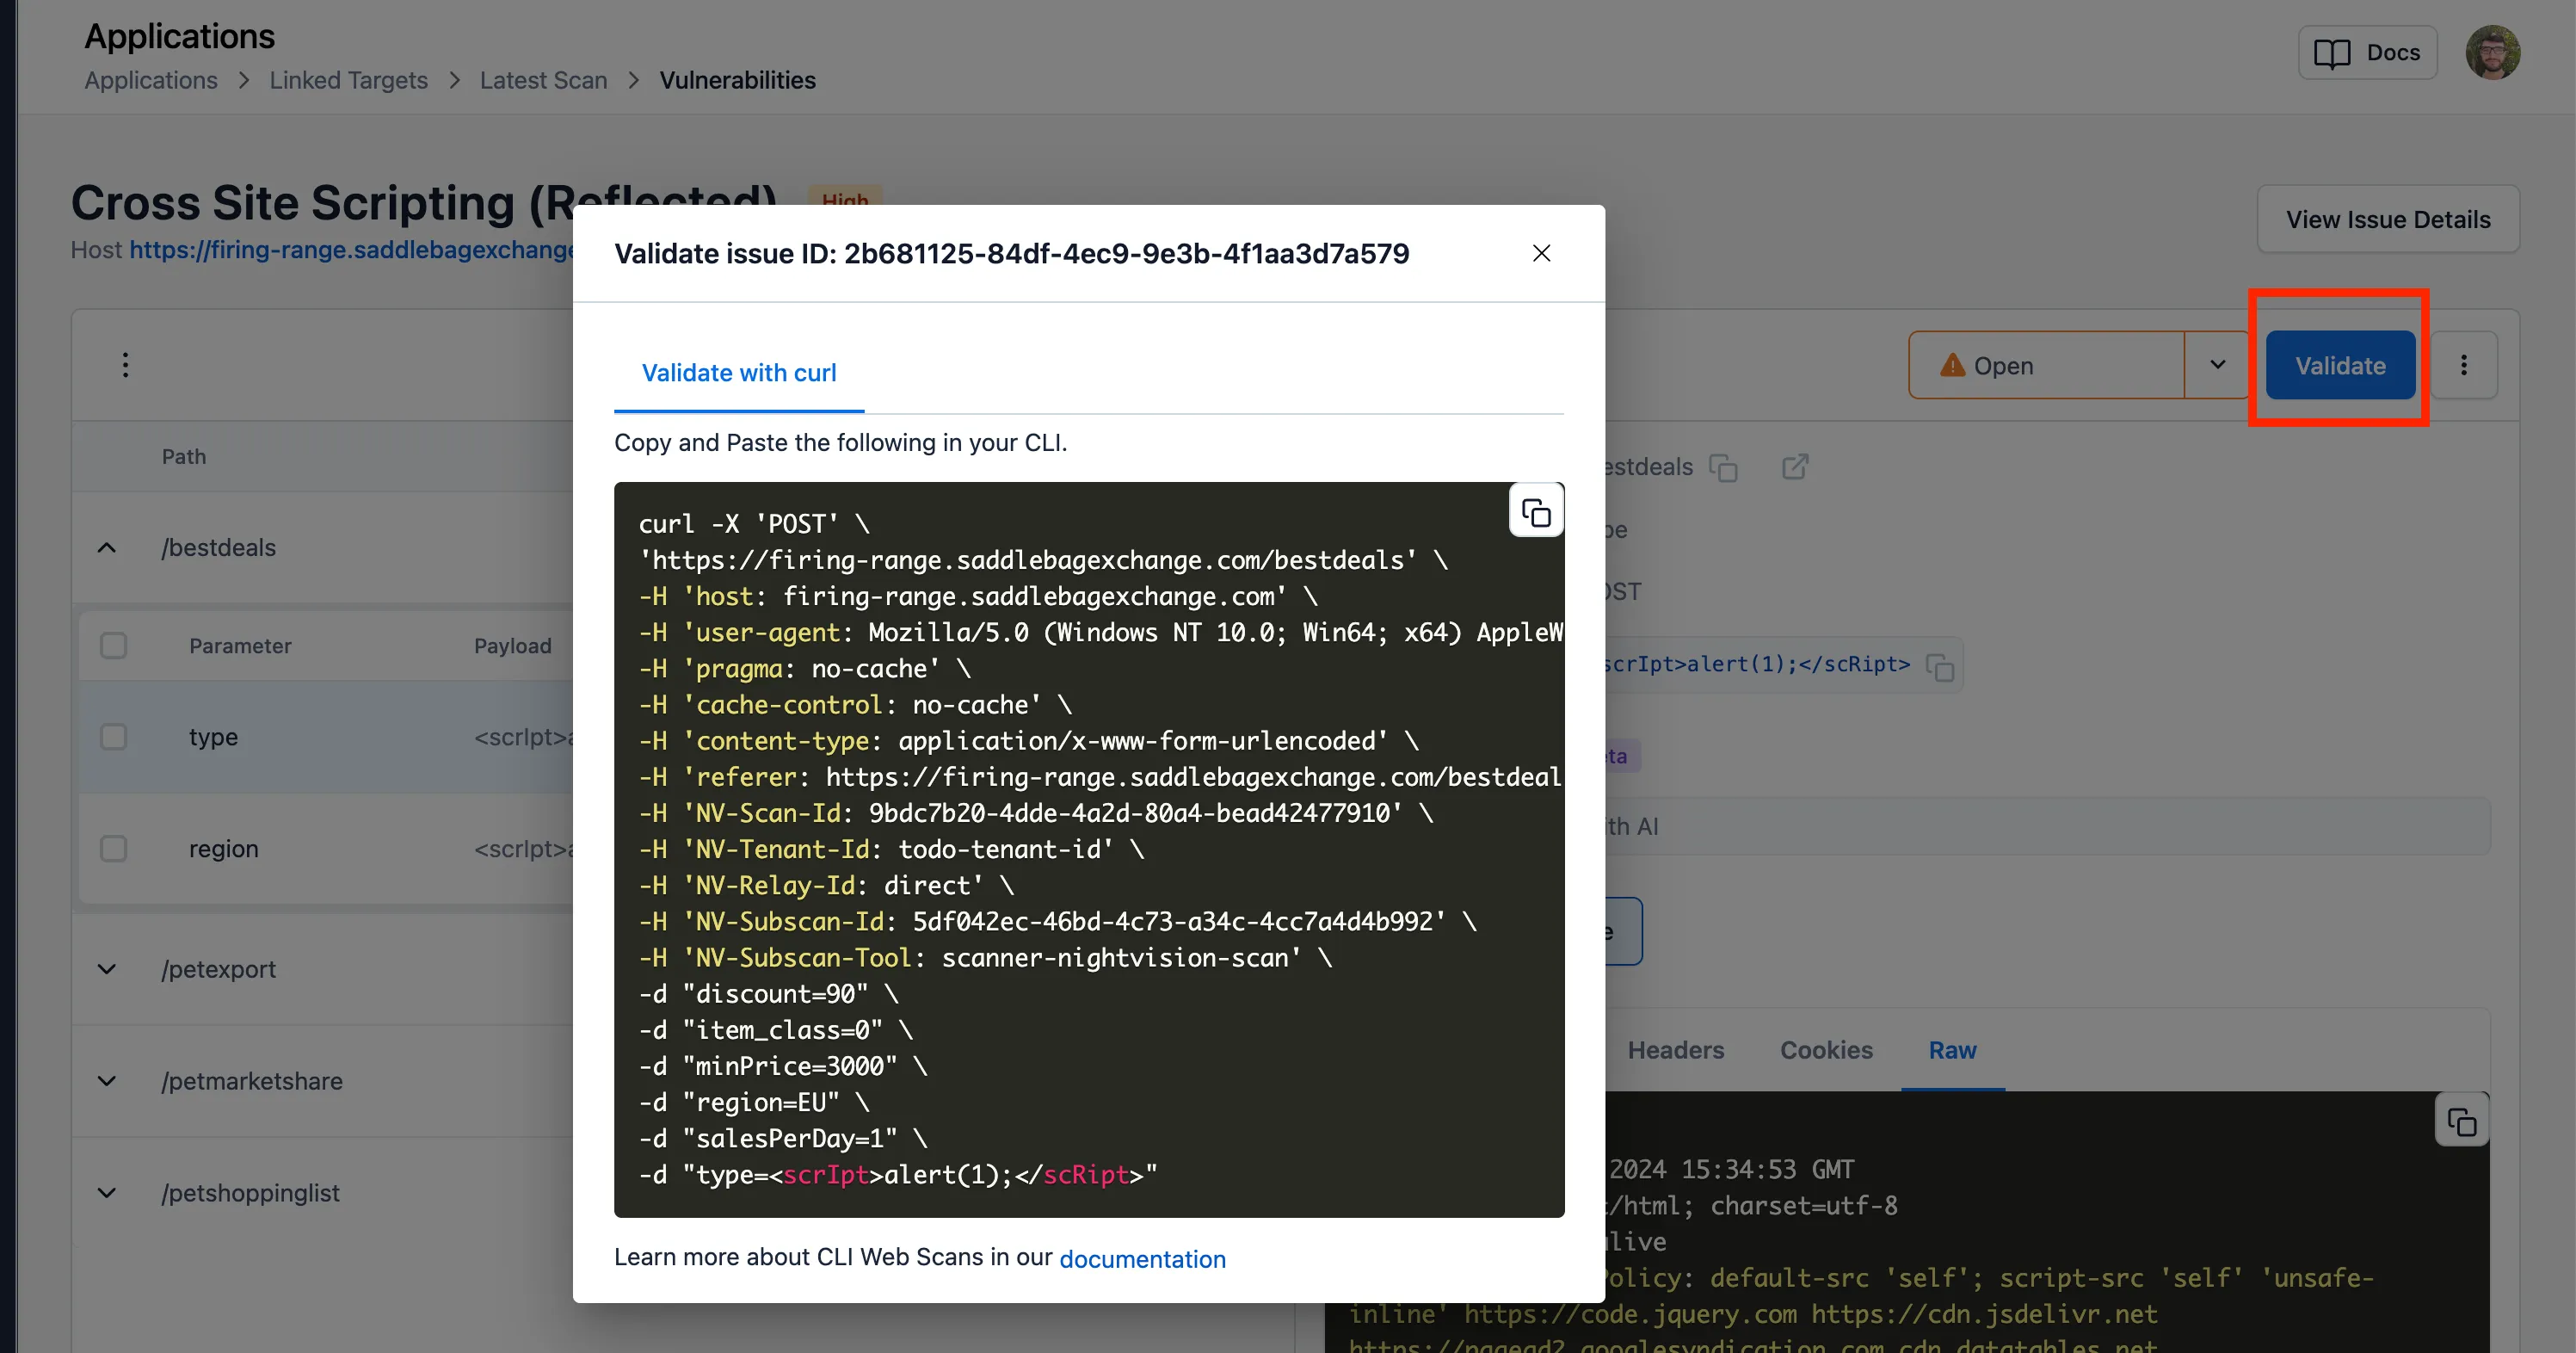Expand the /petshoppinglist path row
The image size is (2576, 1353).
pos(107,1193)
